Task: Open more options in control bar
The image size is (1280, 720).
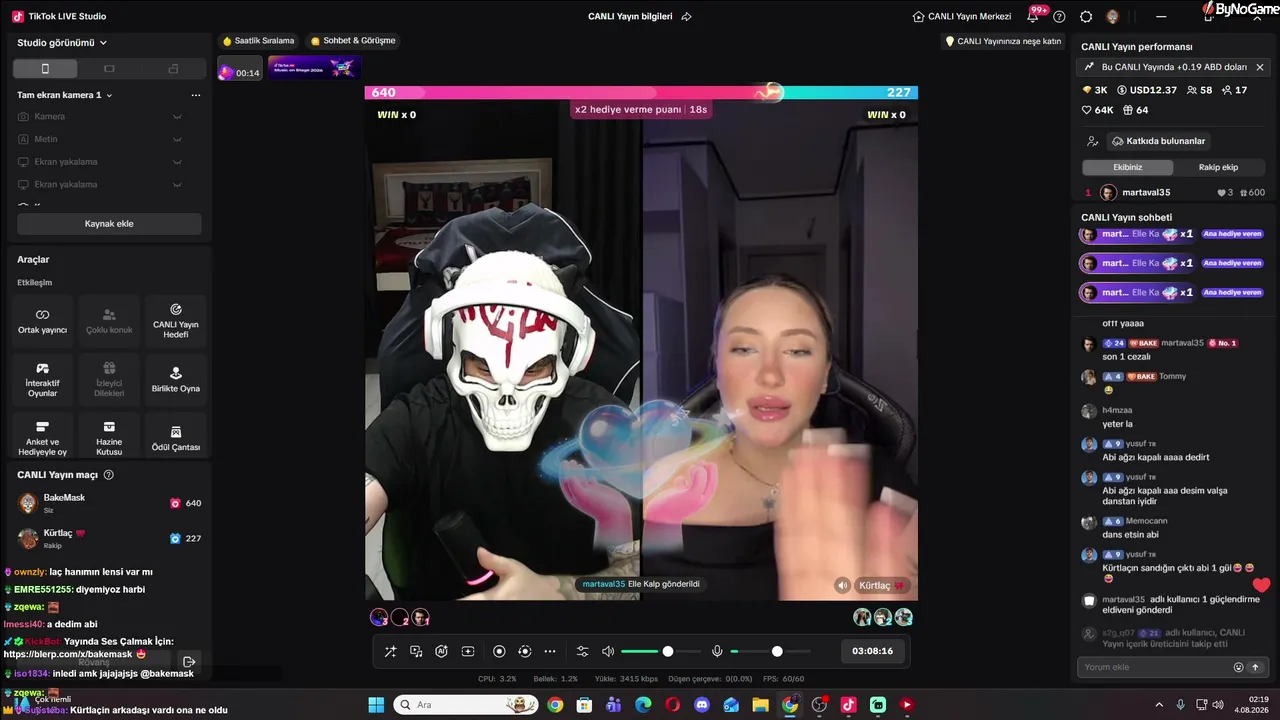Action: click(x=550, y=651)
